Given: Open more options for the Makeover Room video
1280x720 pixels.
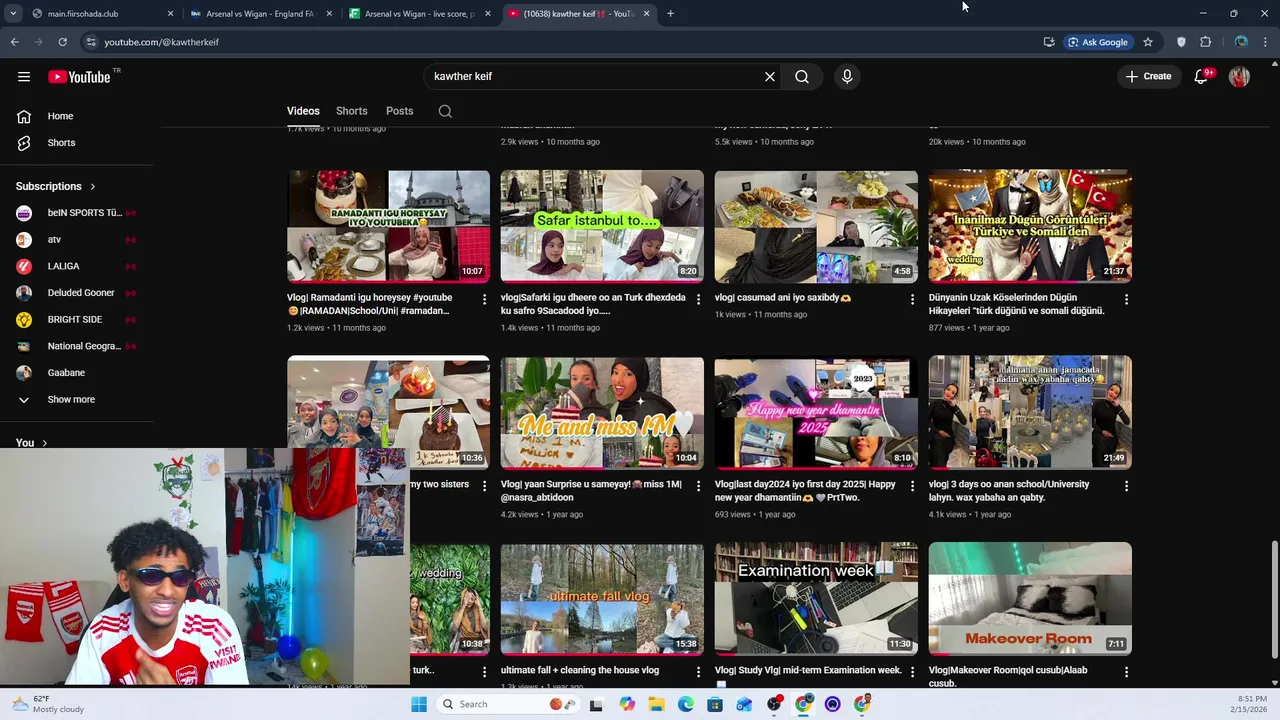Looking at the screenshot, I should 1126,672.
